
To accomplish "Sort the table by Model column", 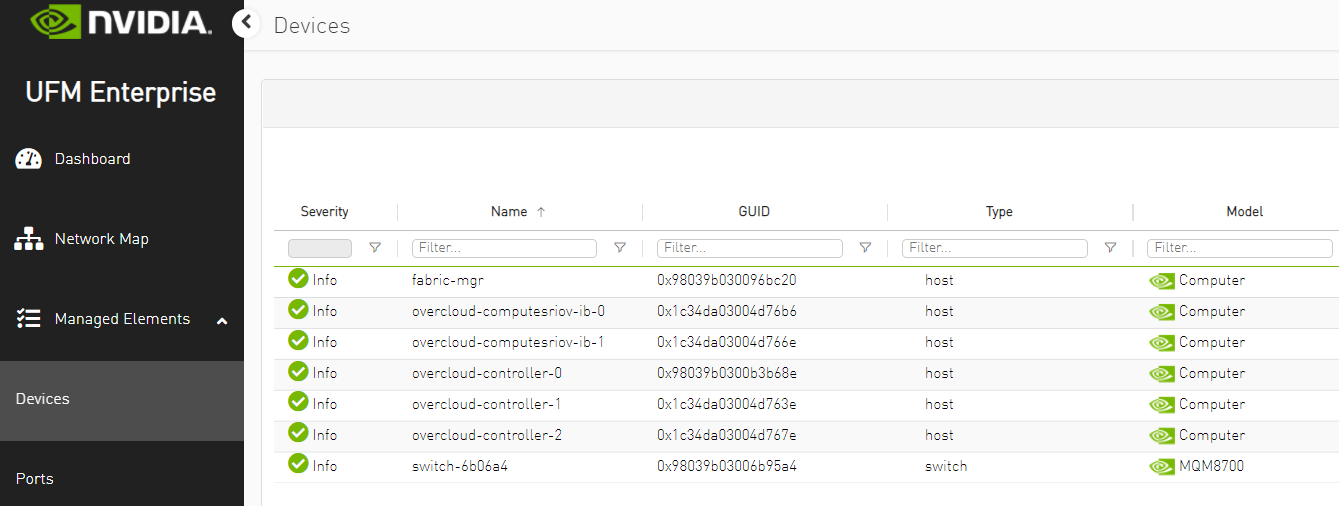I will (x=1244, y=212).
